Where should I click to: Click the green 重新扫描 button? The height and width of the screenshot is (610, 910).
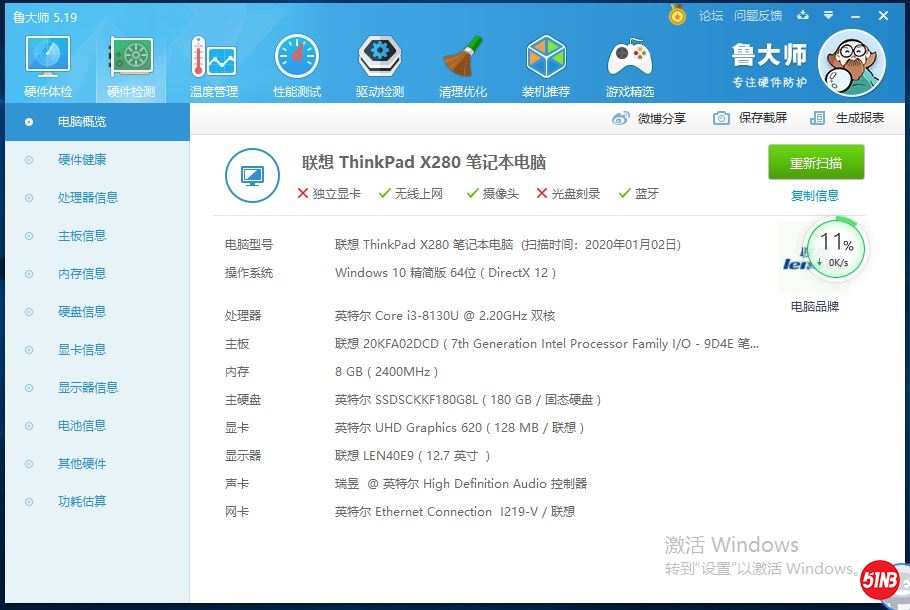pos(815,163)
